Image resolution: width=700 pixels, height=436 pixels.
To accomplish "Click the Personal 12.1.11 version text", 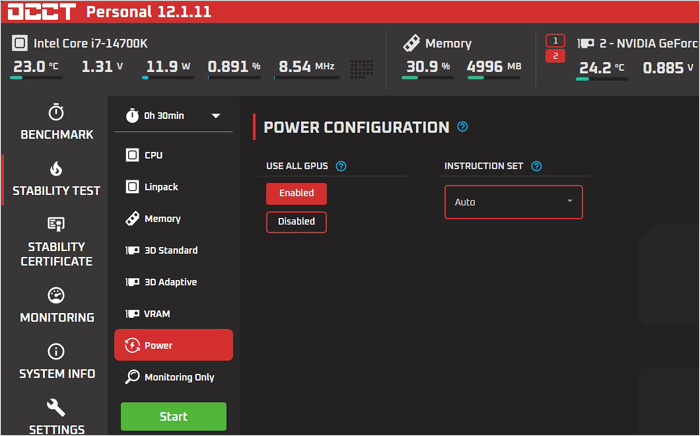I will (x=149, y=12).
